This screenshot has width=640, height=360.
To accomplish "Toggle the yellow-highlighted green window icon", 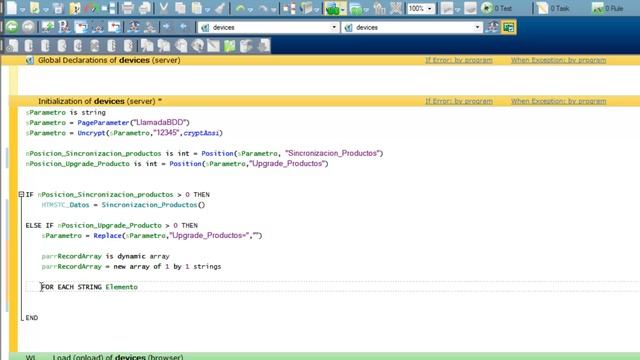I will [509, 27].
